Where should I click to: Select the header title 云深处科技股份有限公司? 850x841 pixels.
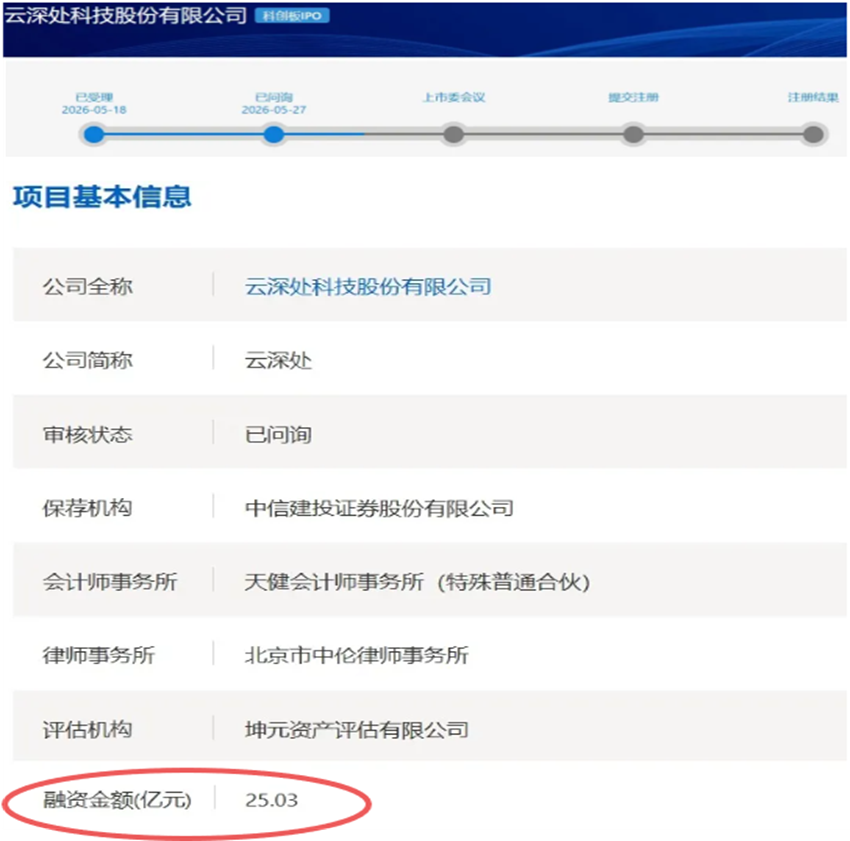tap(126, 16)
